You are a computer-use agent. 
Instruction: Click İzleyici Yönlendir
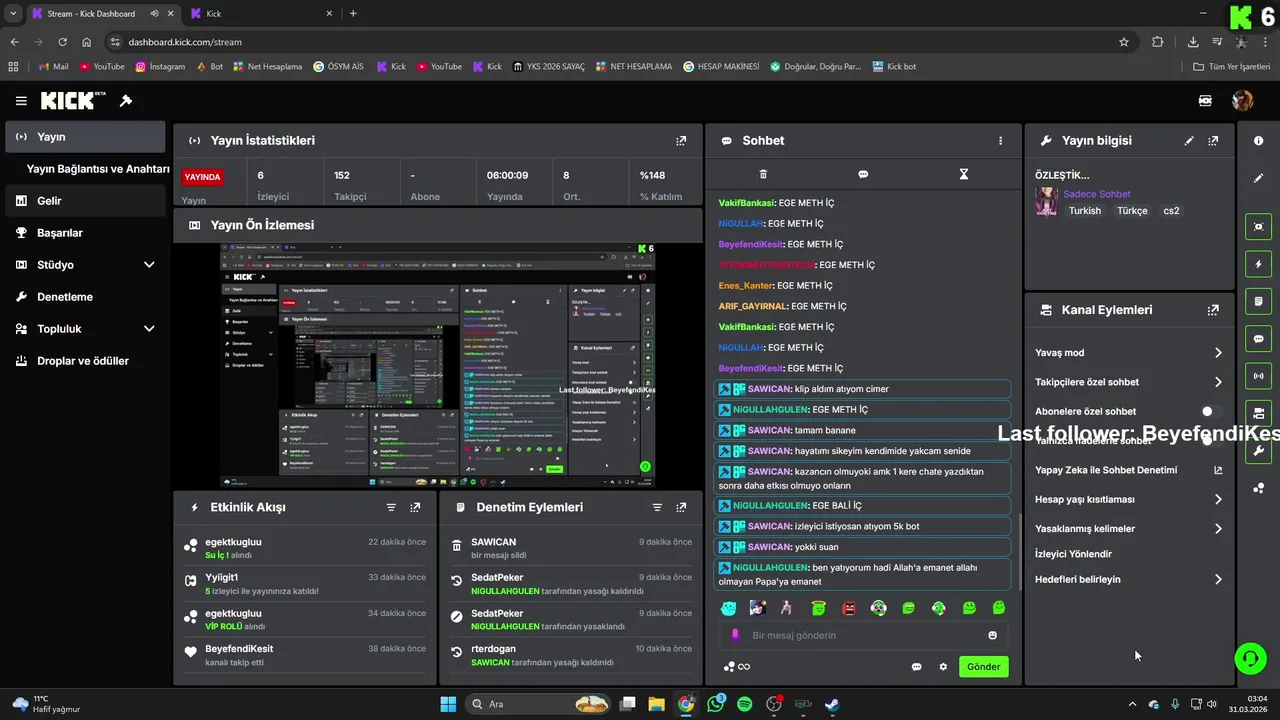1073,554
